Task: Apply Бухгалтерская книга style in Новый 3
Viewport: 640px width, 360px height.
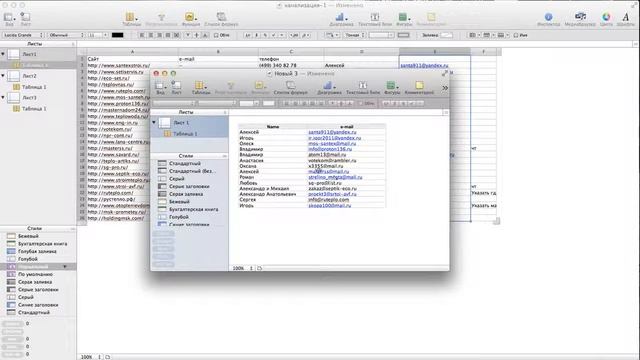Action: [x=193, y=209]
